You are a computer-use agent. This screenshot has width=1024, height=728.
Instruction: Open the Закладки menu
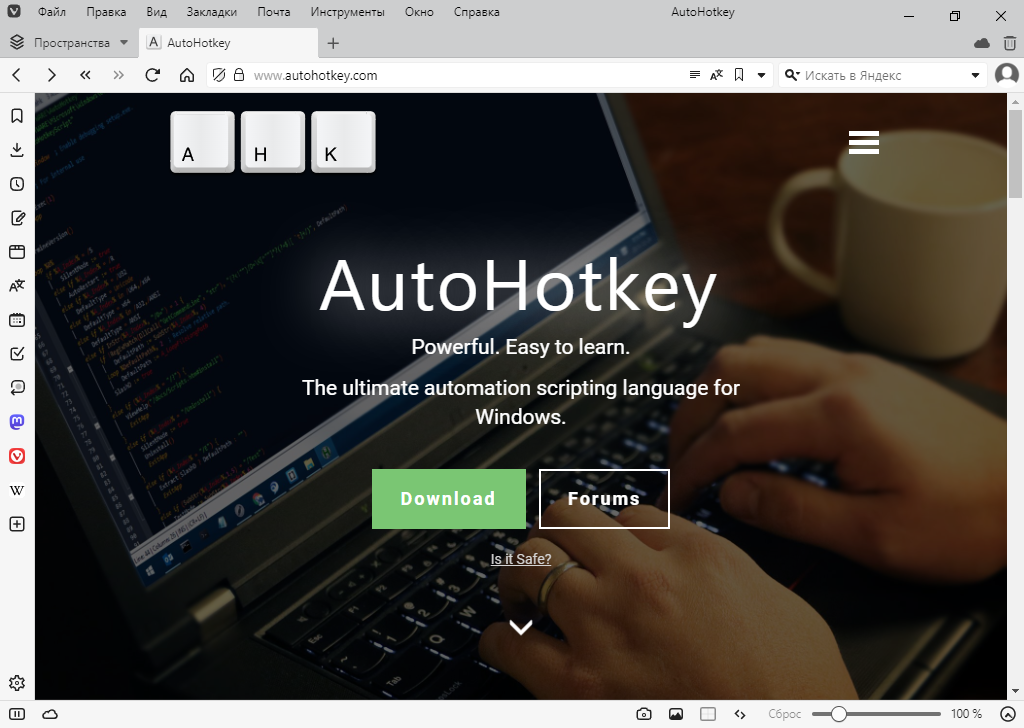coord(211,12)
